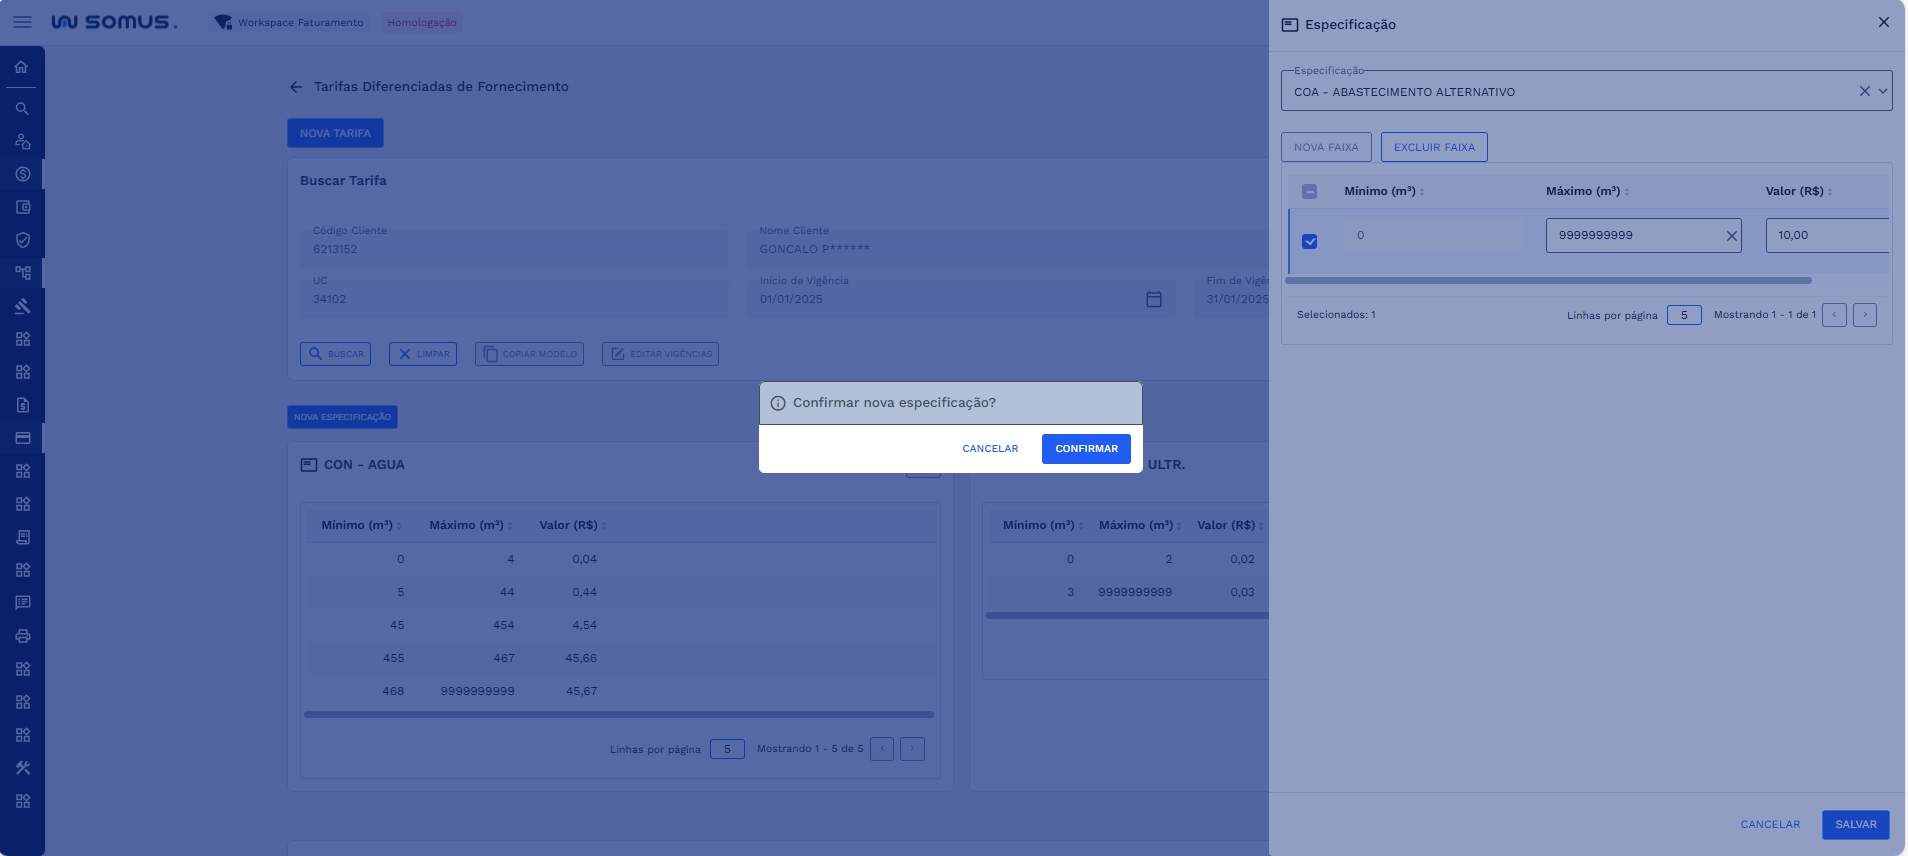Click the EXCLUIR FAIXA button

(x=1434, y=147)
